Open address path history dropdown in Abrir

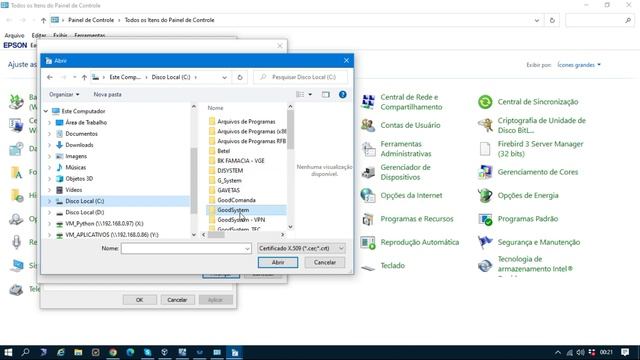pos(224,77)
